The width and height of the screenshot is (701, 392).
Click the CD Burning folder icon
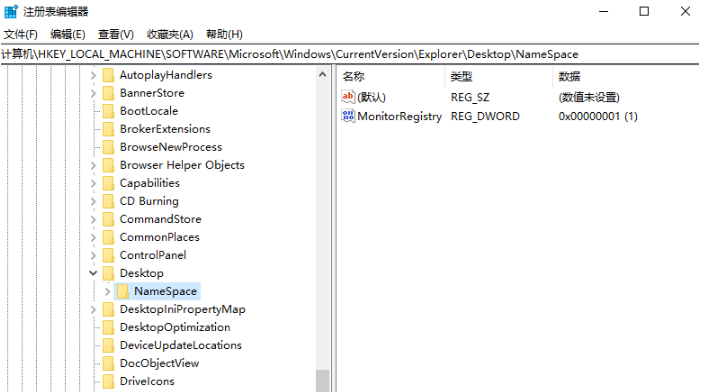[108, 201]
